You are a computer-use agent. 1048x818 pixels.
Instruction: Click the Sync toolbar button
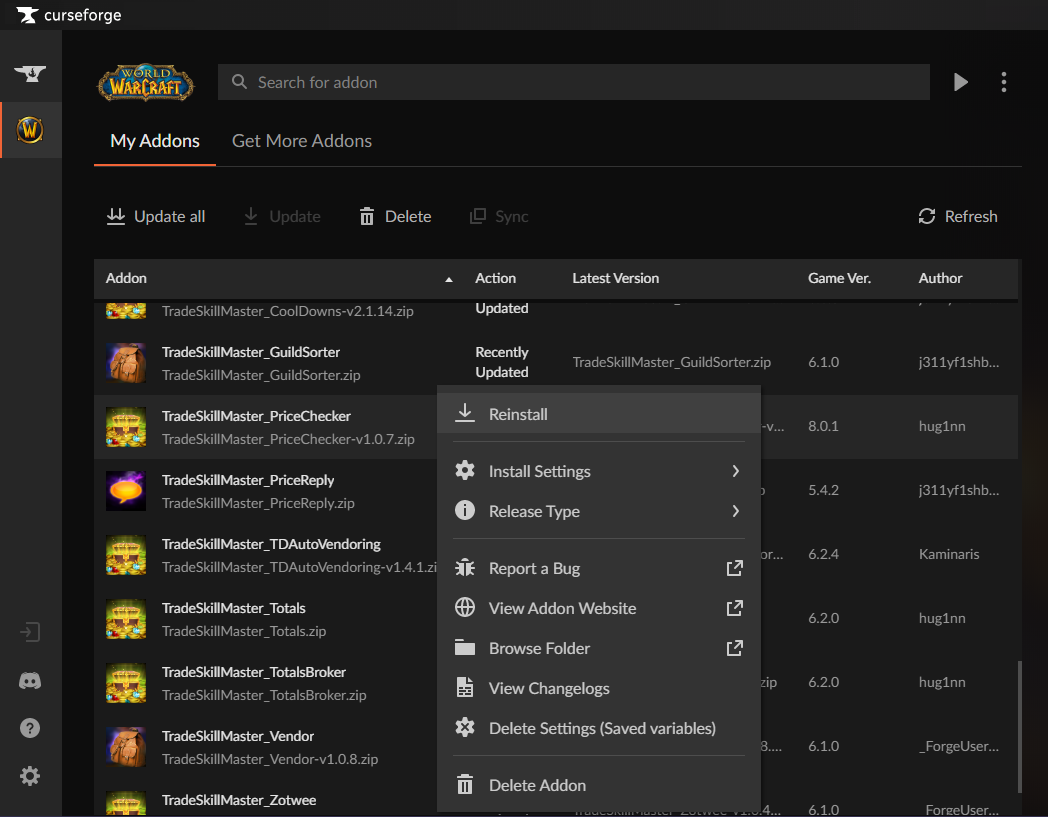point(499,217)
